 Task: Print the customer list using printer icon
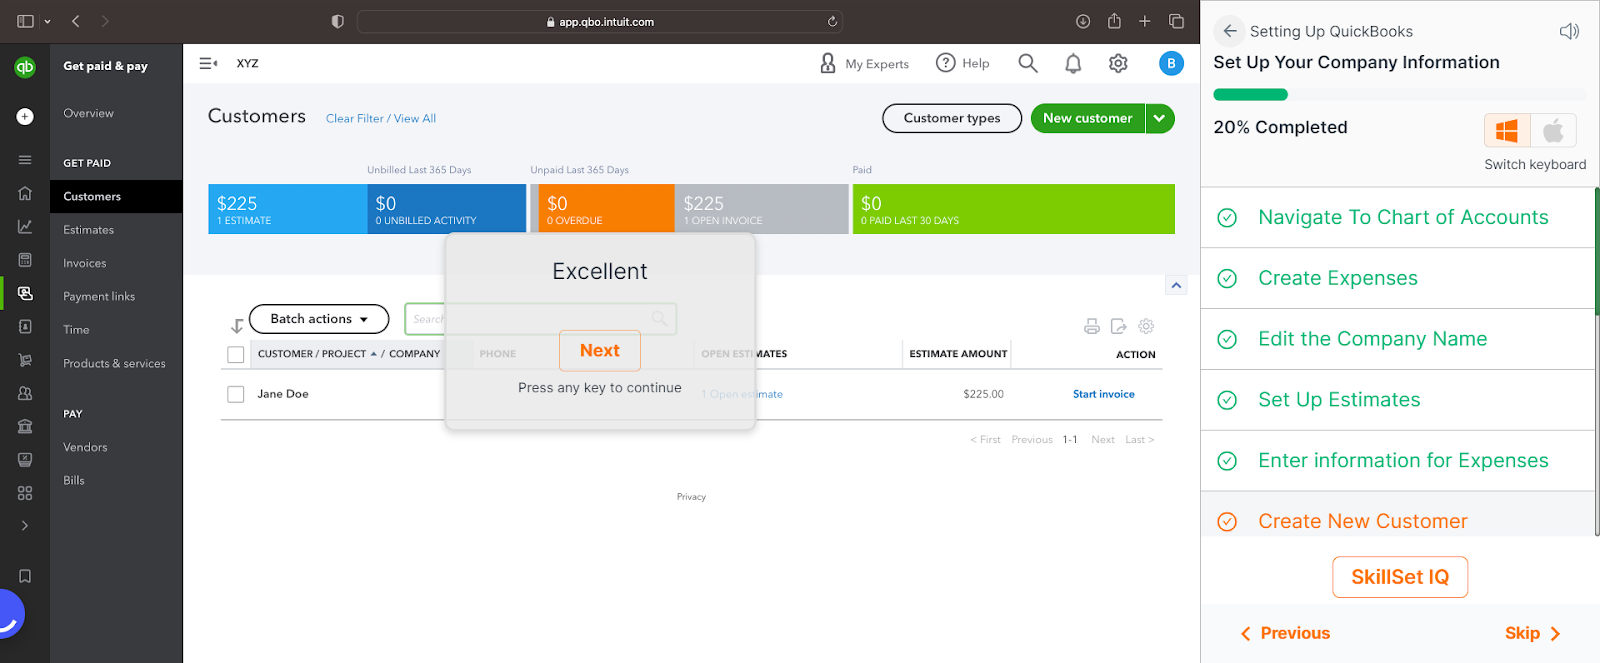(x=1092, y=326)
